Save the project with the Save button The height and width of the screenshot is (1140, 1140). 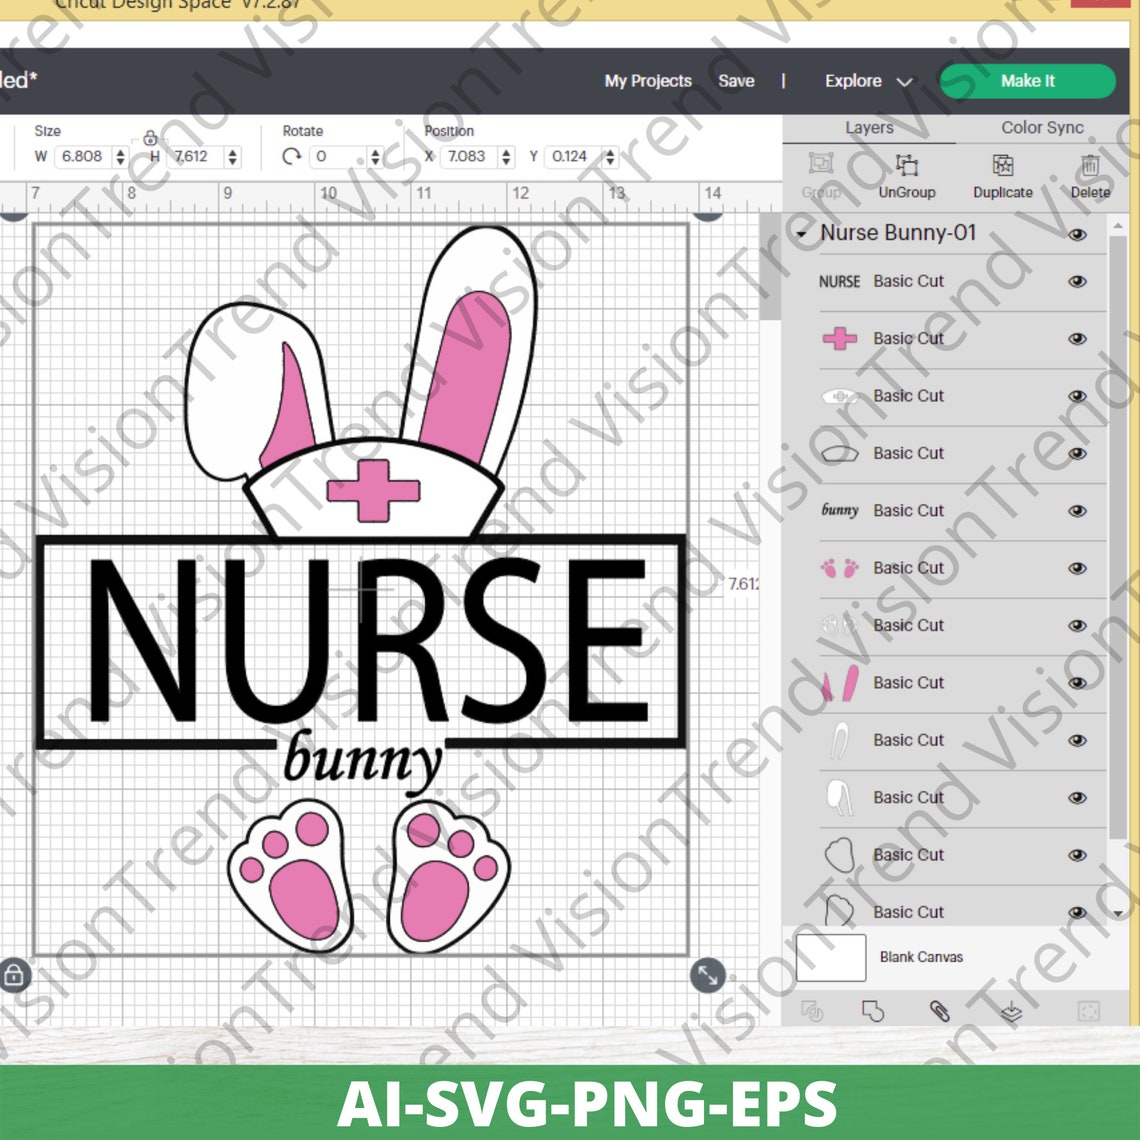pos(737,81)
